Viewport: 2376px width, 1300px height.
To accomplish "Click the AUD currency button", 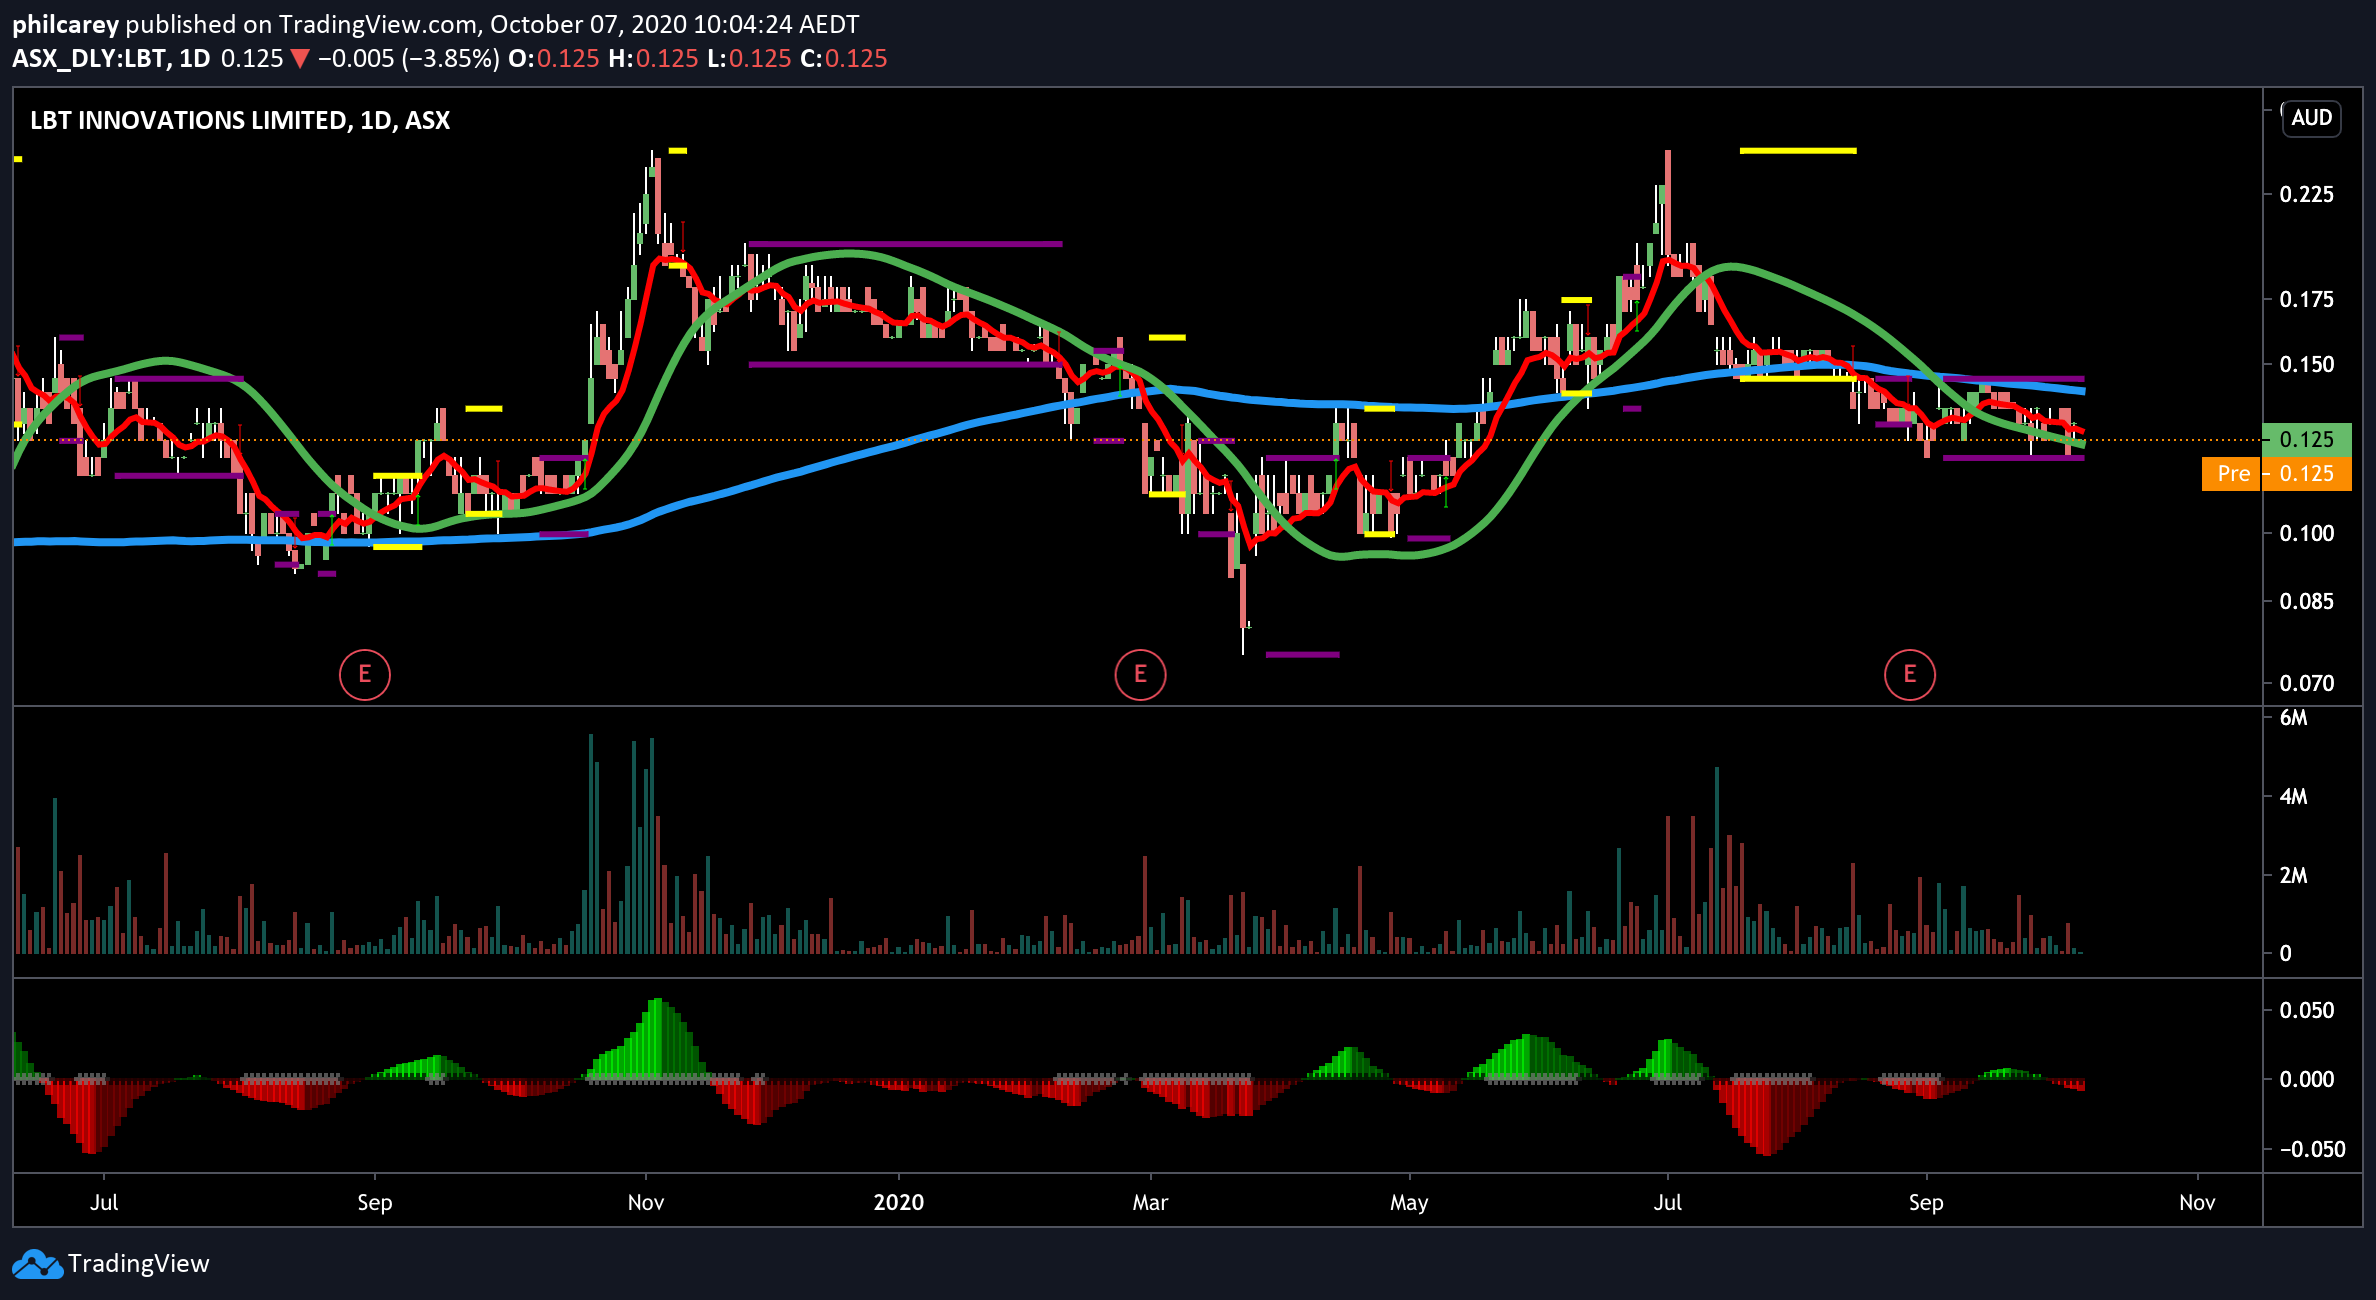I will point(2311,118).
